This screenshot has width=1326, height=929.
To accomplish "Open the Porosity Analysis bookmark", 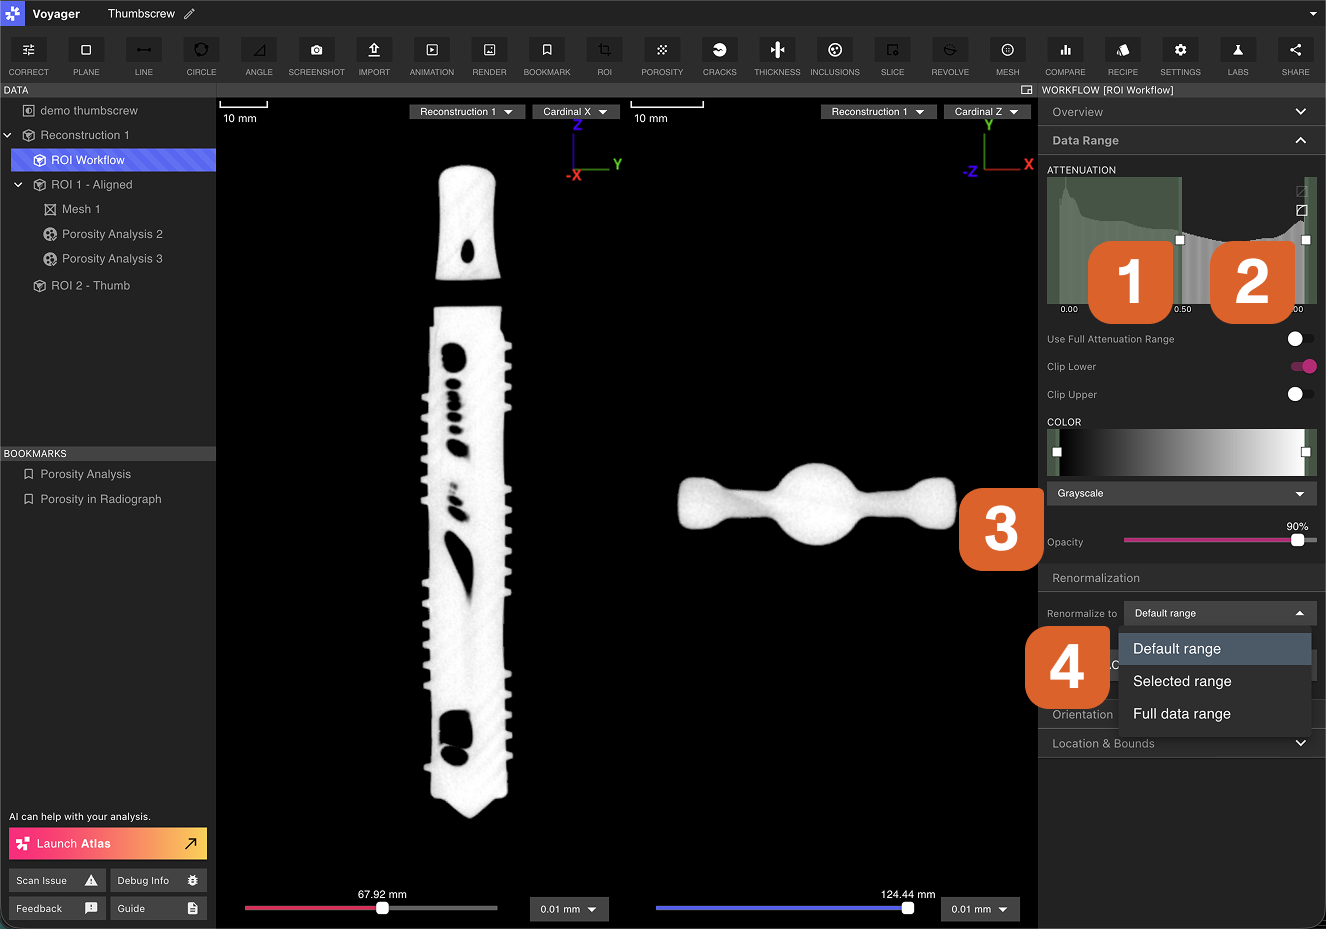I will tap(85, 474).
